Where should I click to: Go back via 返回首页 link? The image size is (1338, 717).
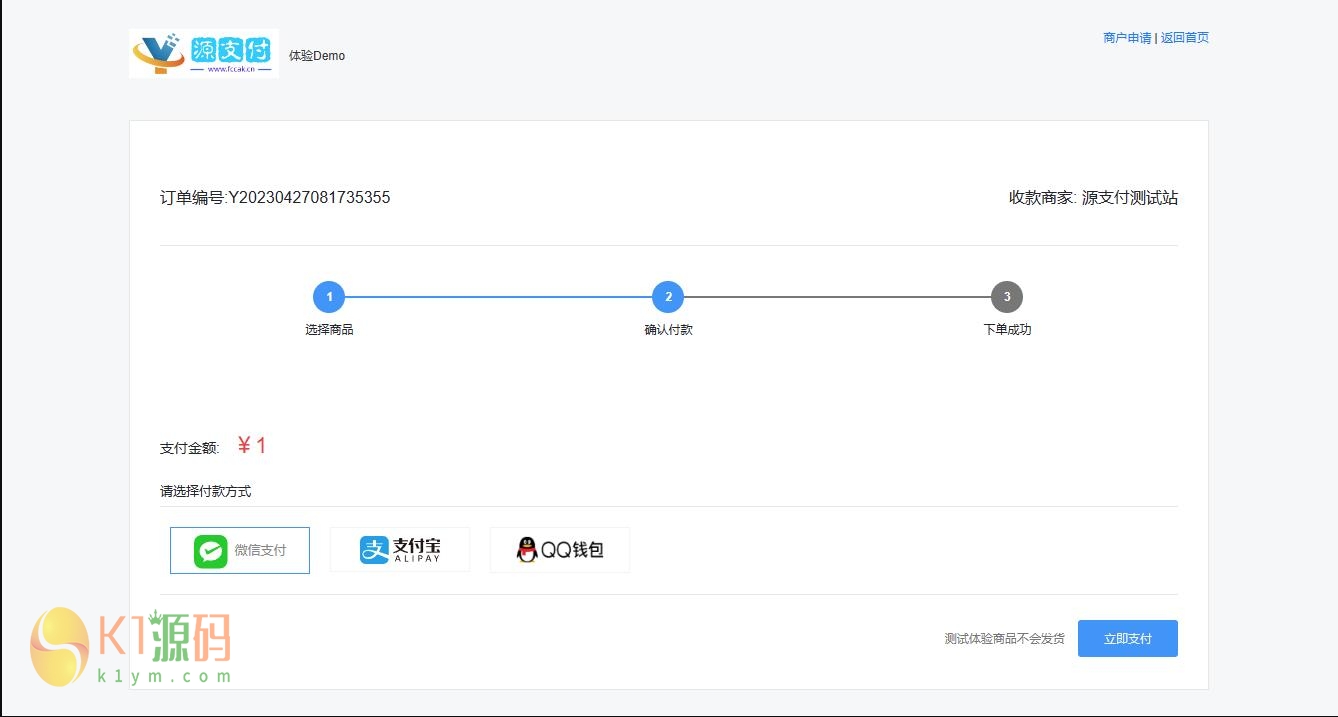[x=1185, y=38]
